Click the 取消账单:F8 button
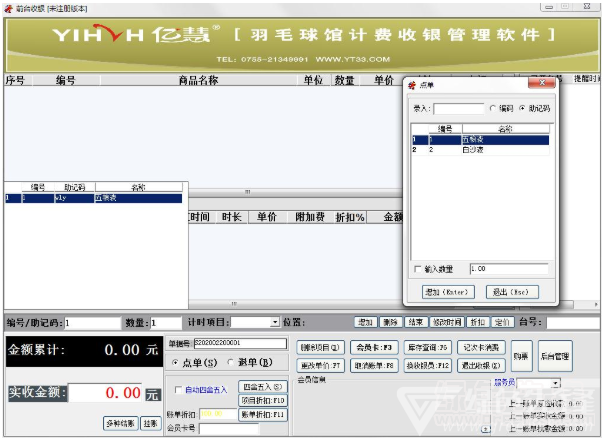This screenshot has height=440, width=604. [374, 365]
